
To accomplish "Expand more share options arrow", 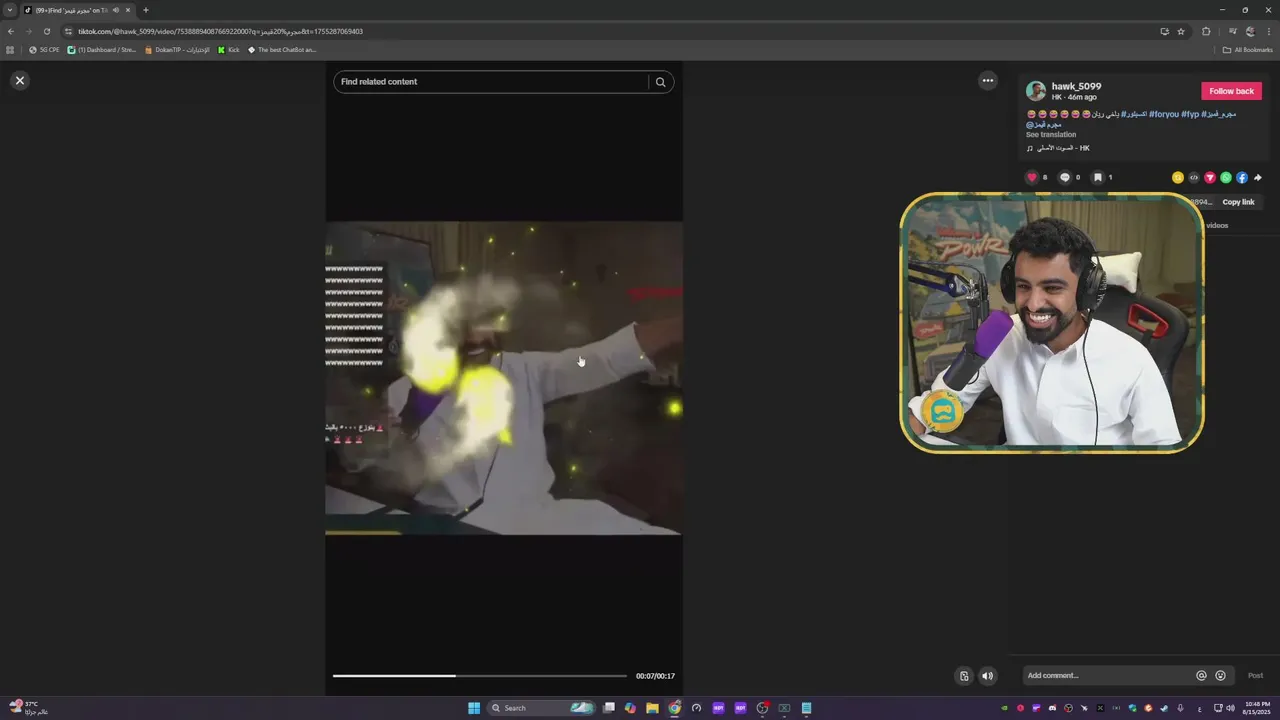I will pos(1257,177).
